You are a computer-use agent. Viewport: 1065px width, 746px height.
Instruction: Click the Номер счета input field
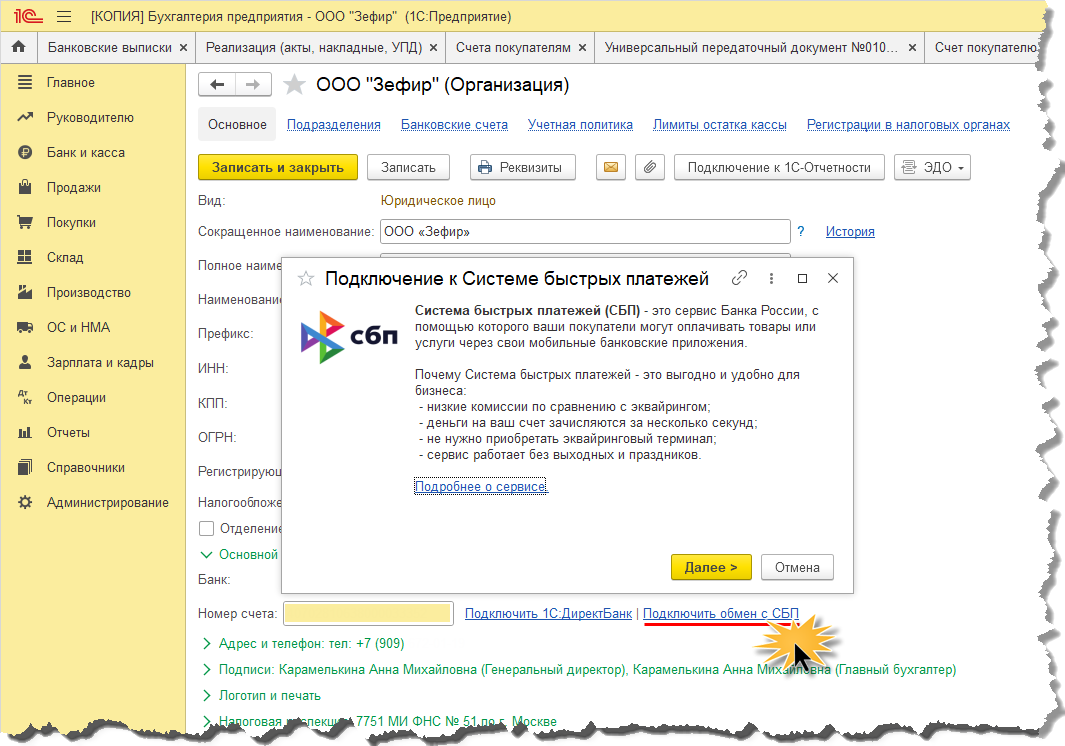point(367,613)
